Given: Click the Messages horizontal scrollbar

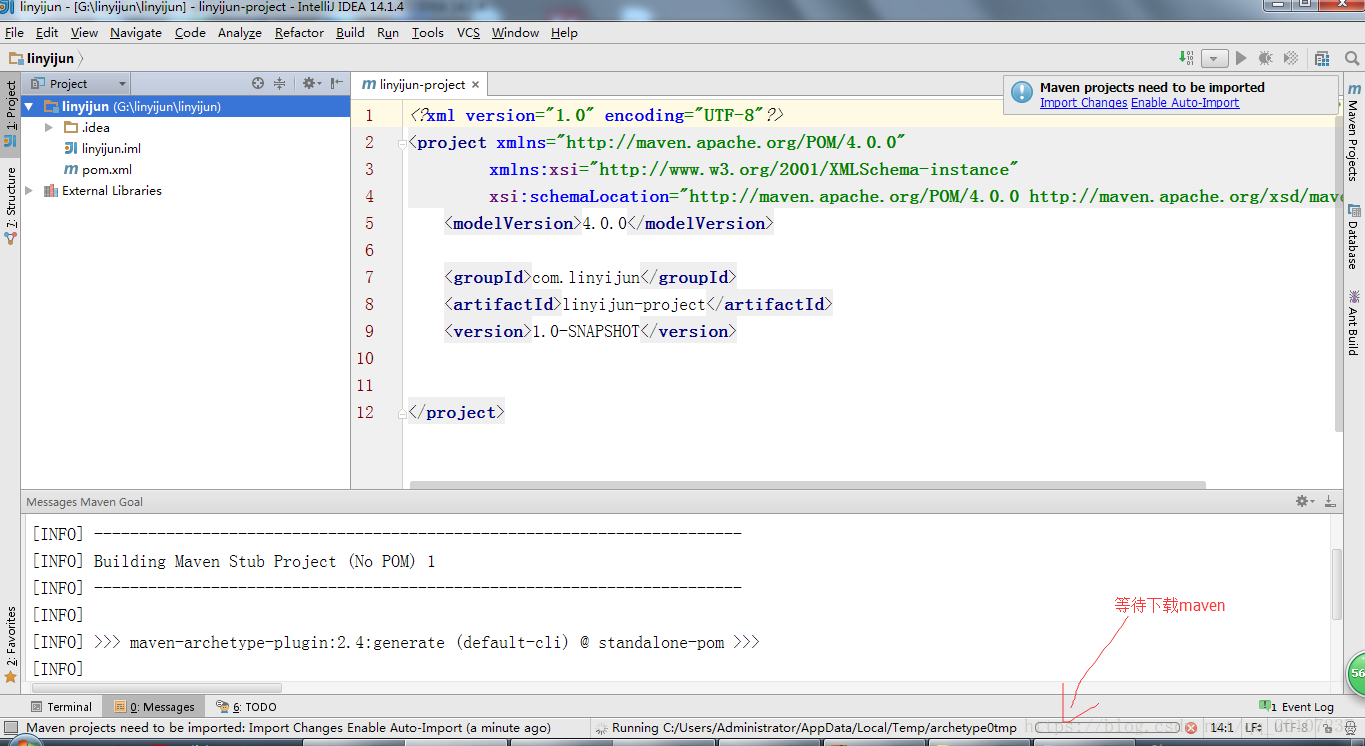Looking at the screenshot, I should [x=157, y=687].
